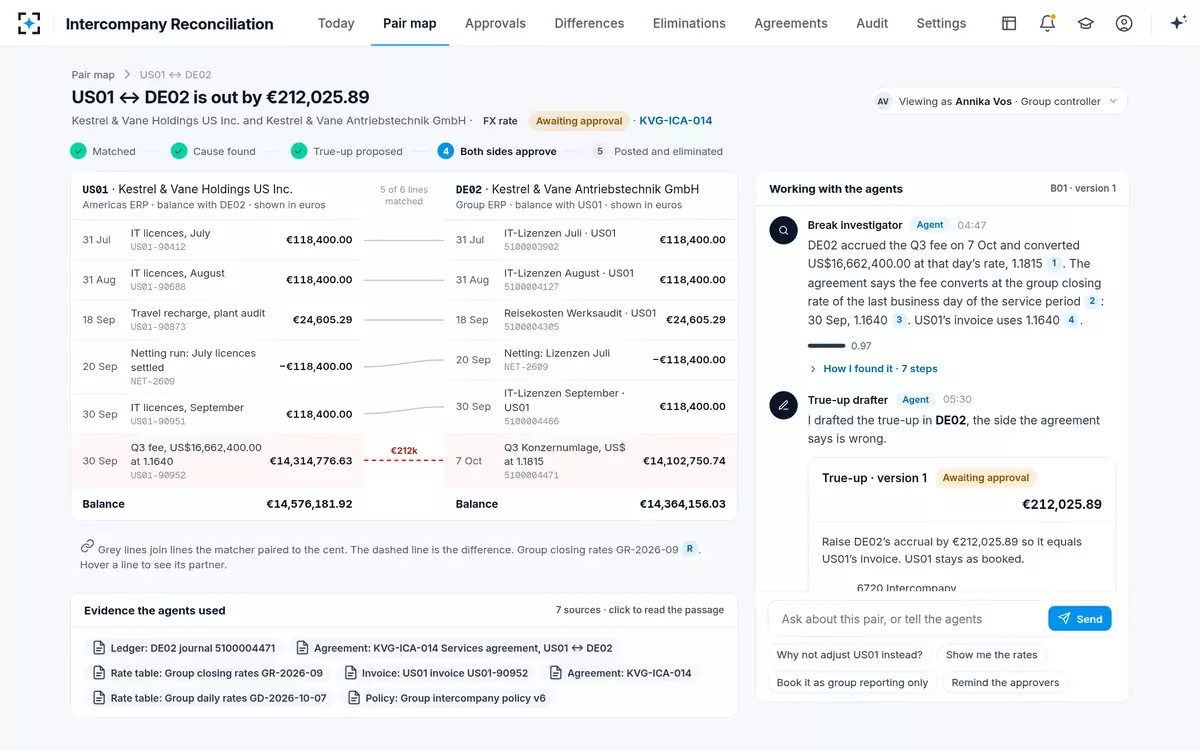Open the Viewing as Annika Vos dropdown

[999, 101]
